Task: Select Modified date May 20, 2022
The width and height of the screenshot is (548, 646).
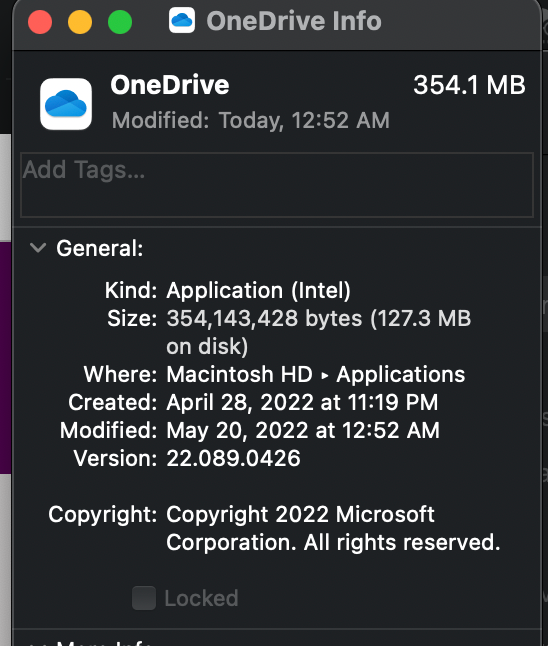Action: 303,431
